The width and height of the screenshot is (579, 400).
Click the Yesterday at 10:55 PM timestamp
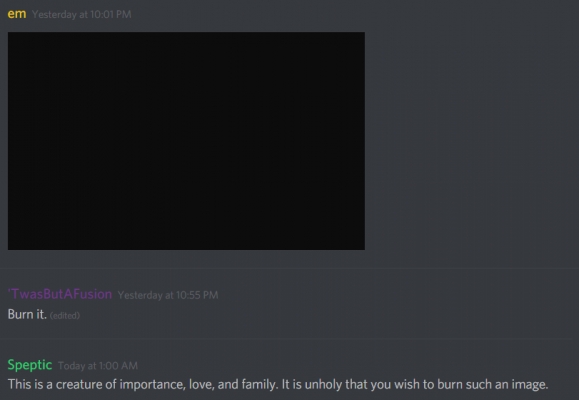168,295
